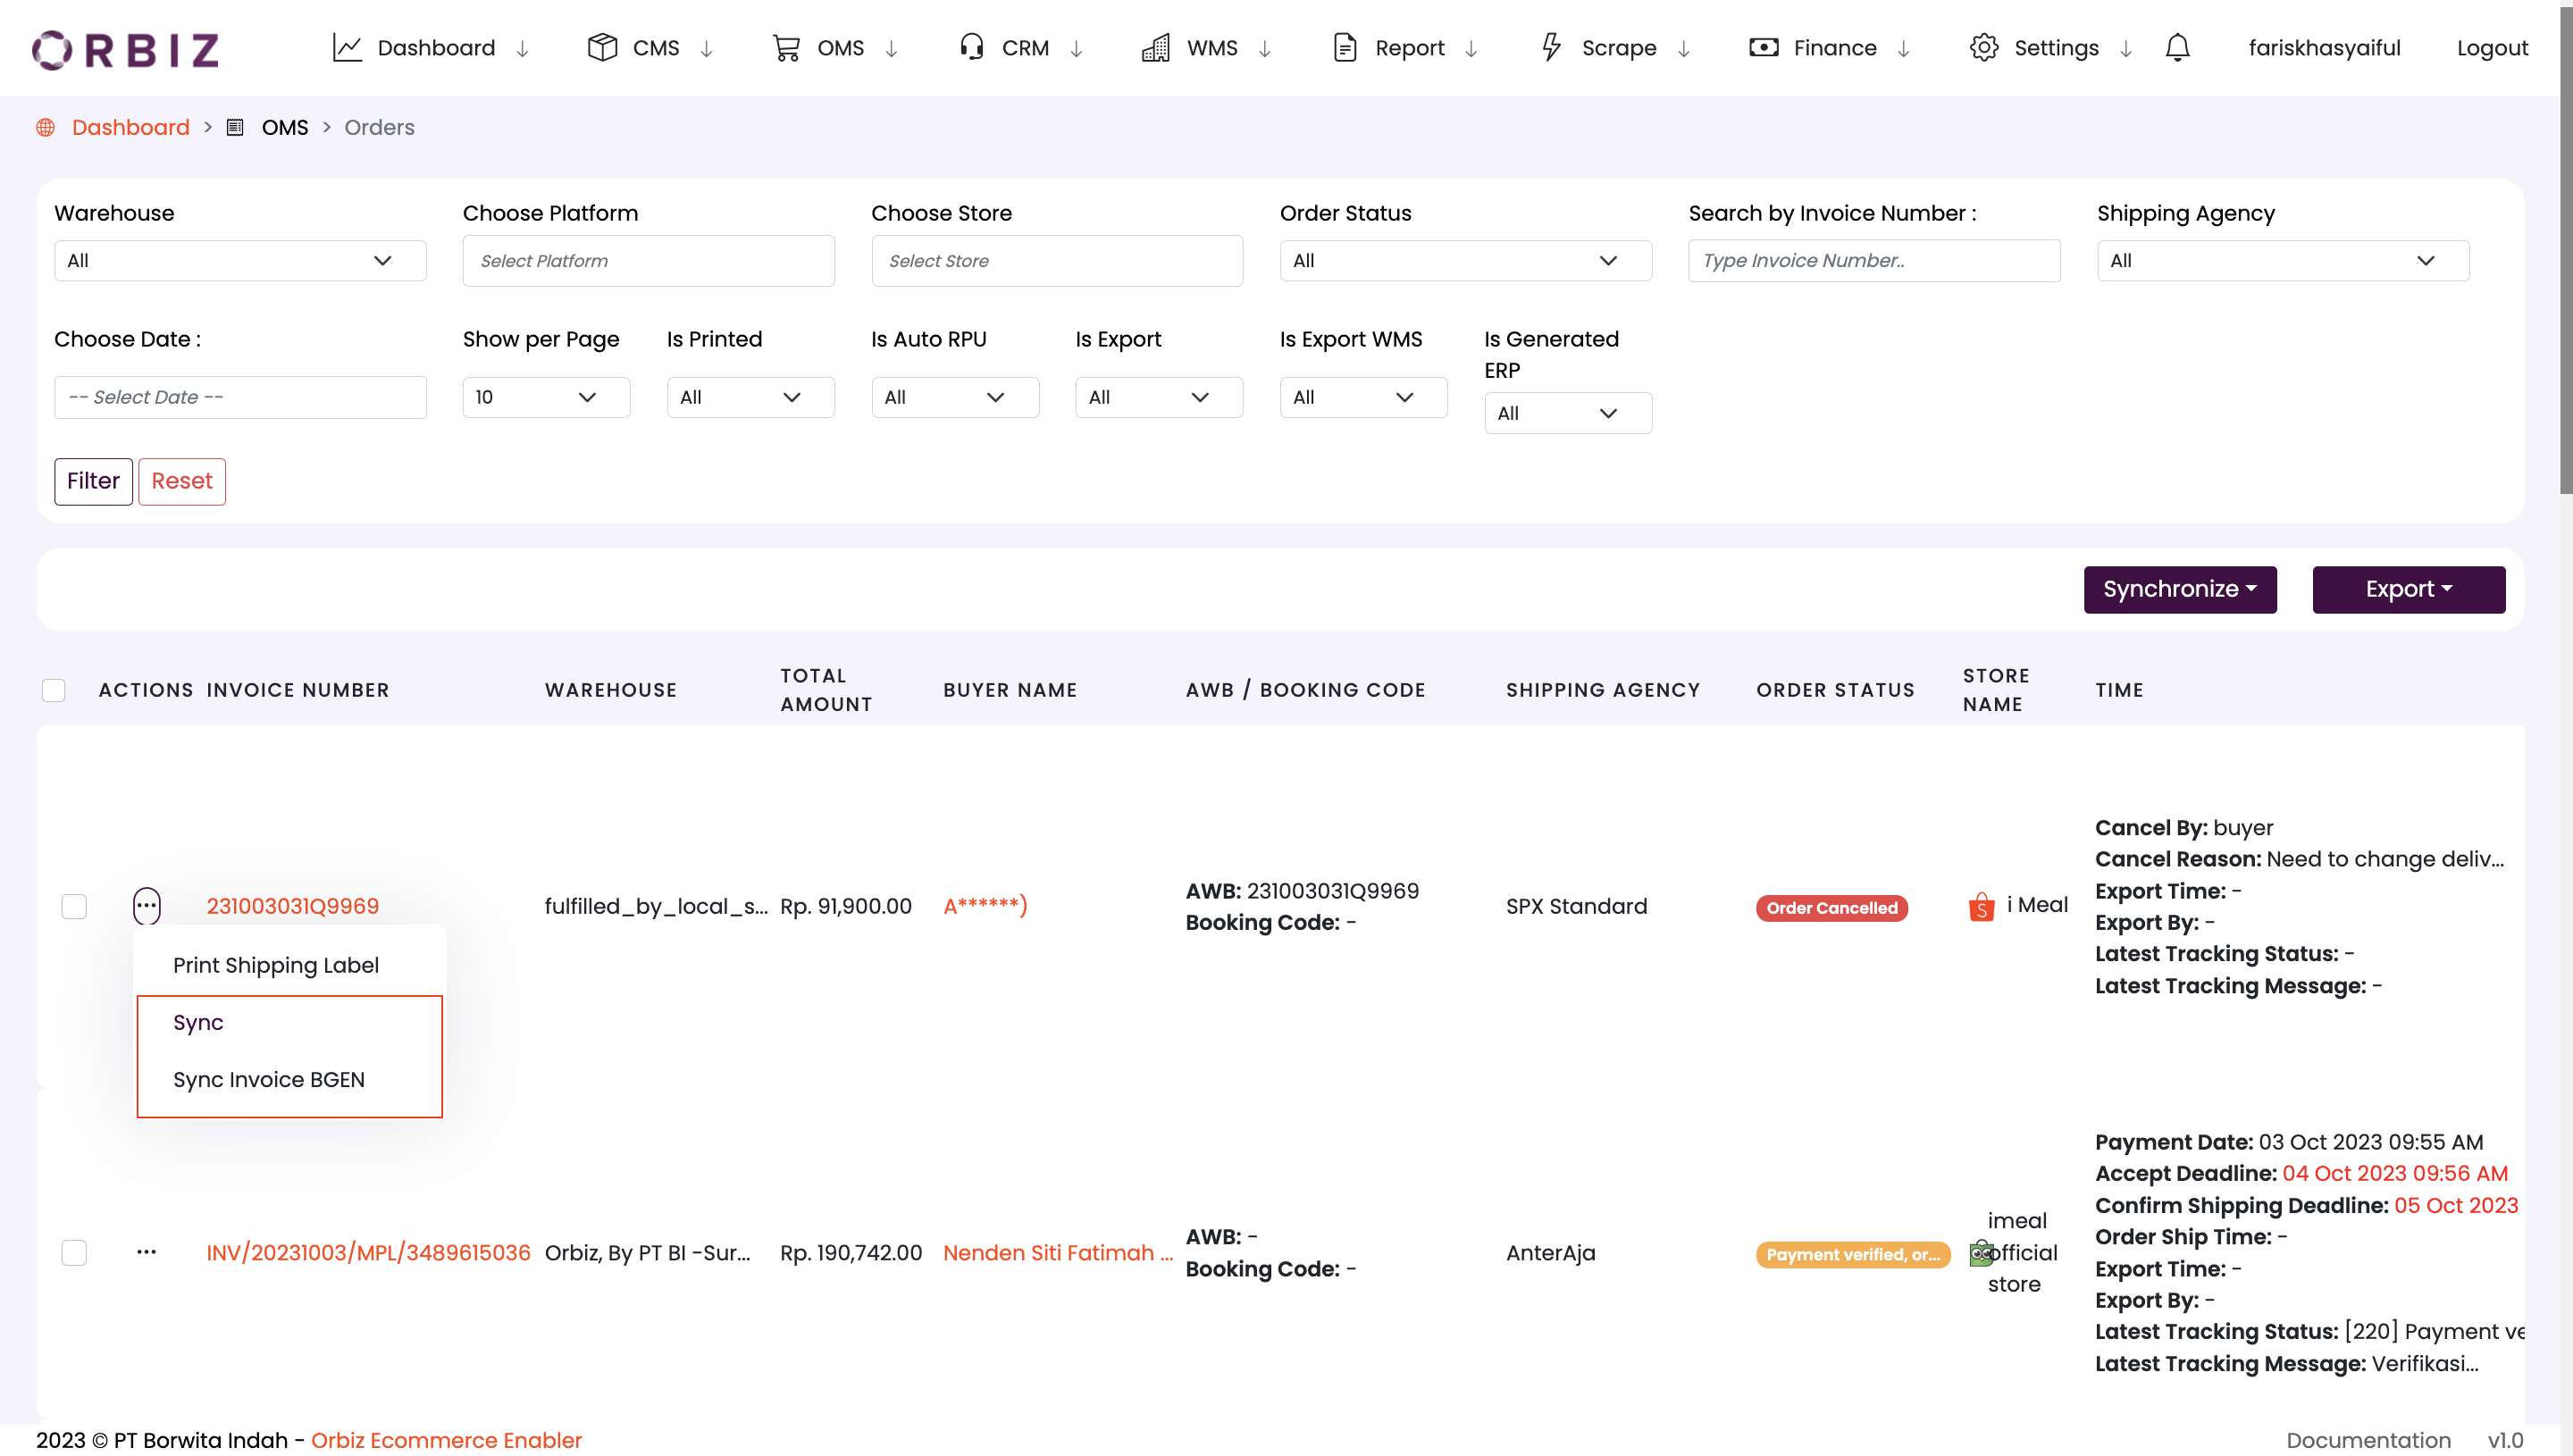Open actions menu for INV/20231003/MPL/3489615036
The height and width of the screenshot is (1456, 2573).
pyautogui.click(x=146, y=1253)
